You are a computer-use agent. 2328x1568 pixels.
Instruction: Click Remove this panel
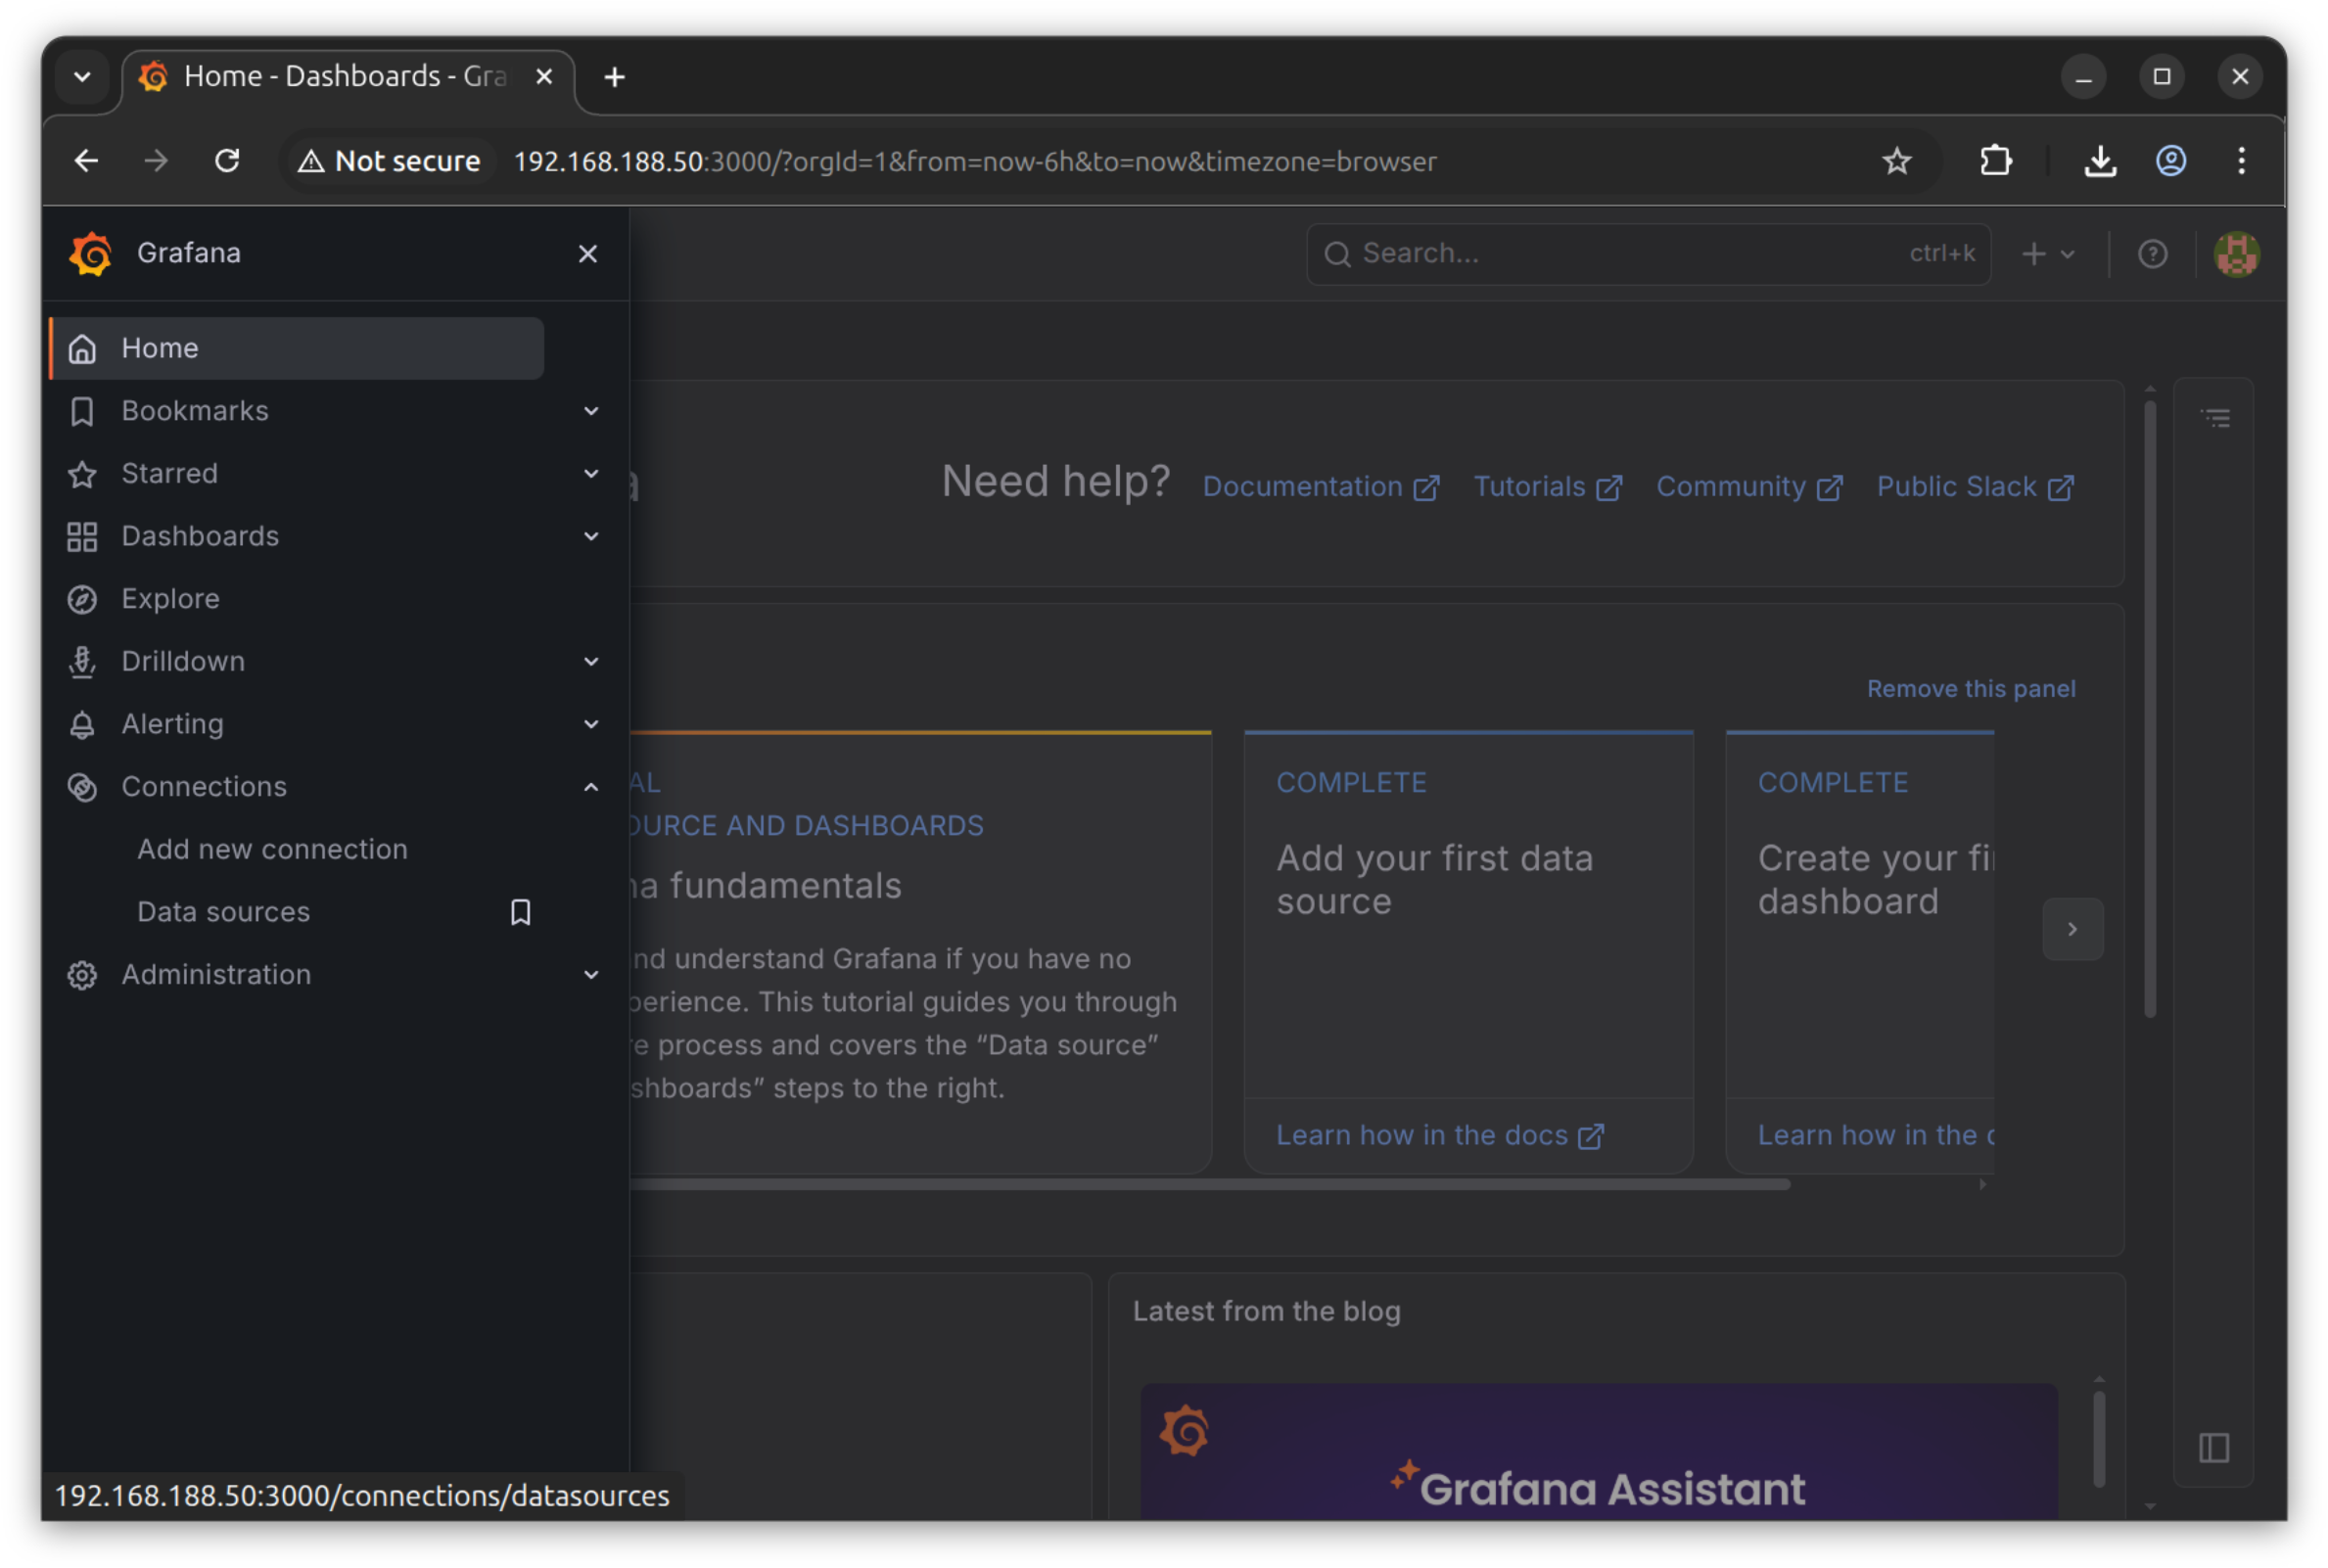tap(1970, 689)
